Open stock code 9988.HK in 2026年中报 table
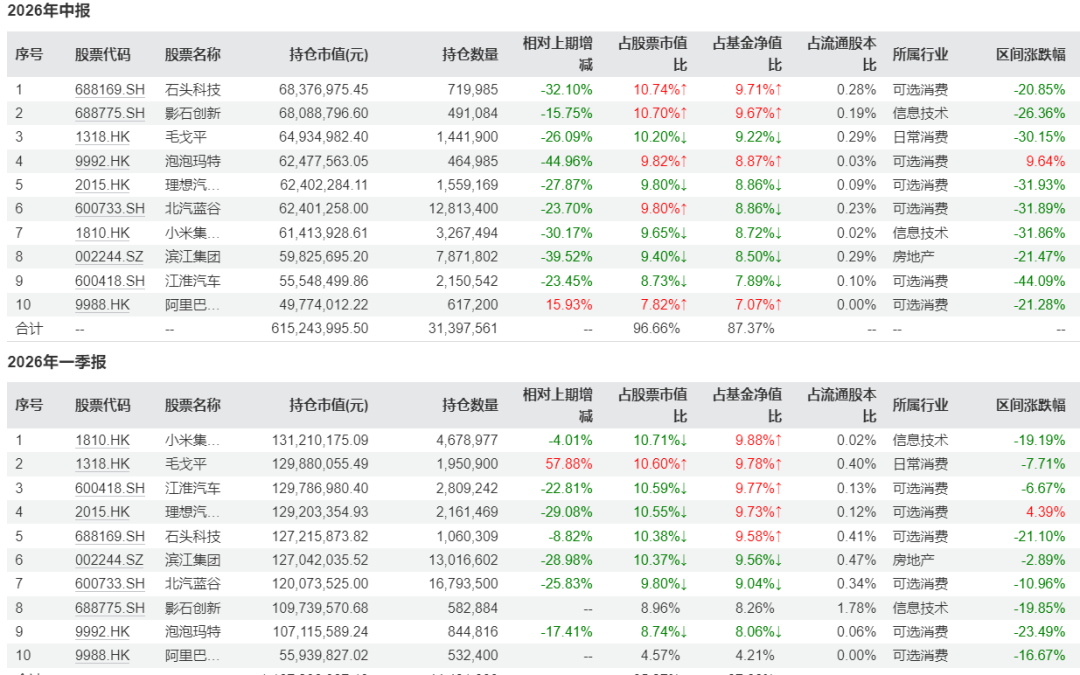The image size is (1080, 675). [x=102, y=304]
